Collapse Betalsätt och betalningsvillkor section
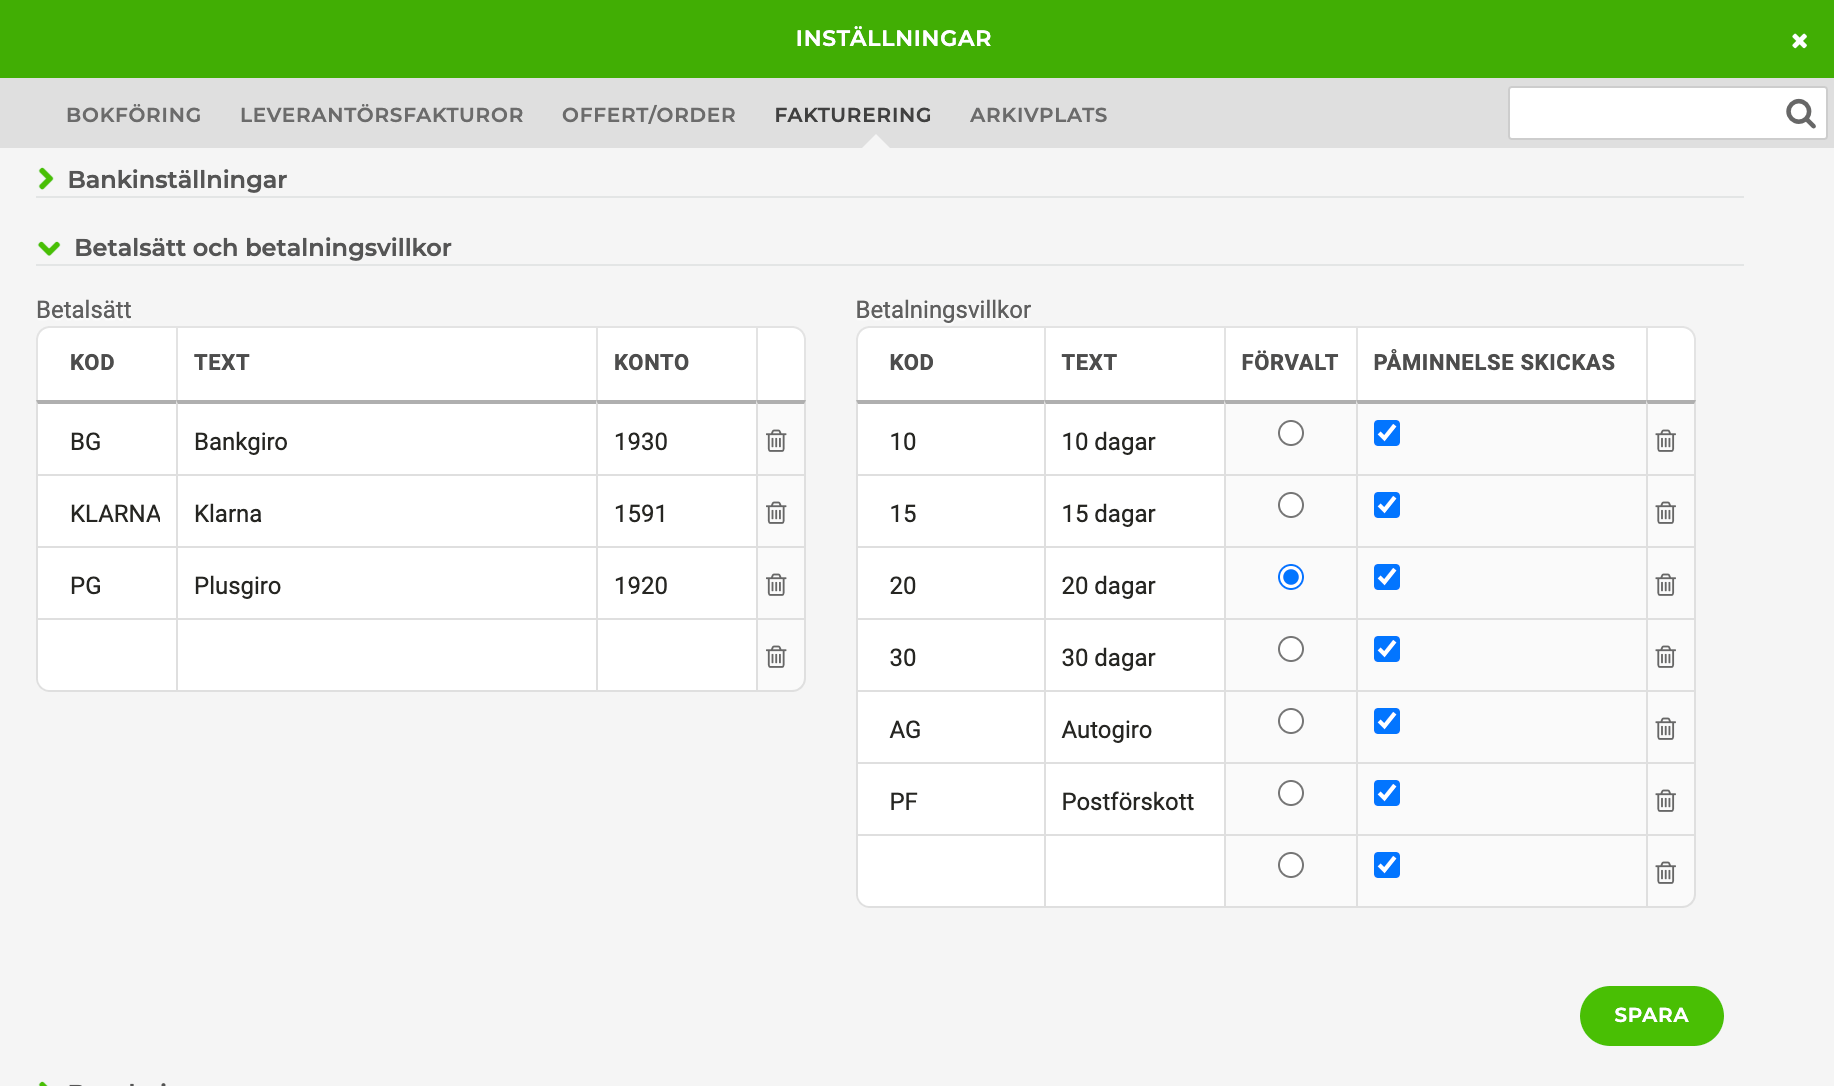 pos(262,248)
